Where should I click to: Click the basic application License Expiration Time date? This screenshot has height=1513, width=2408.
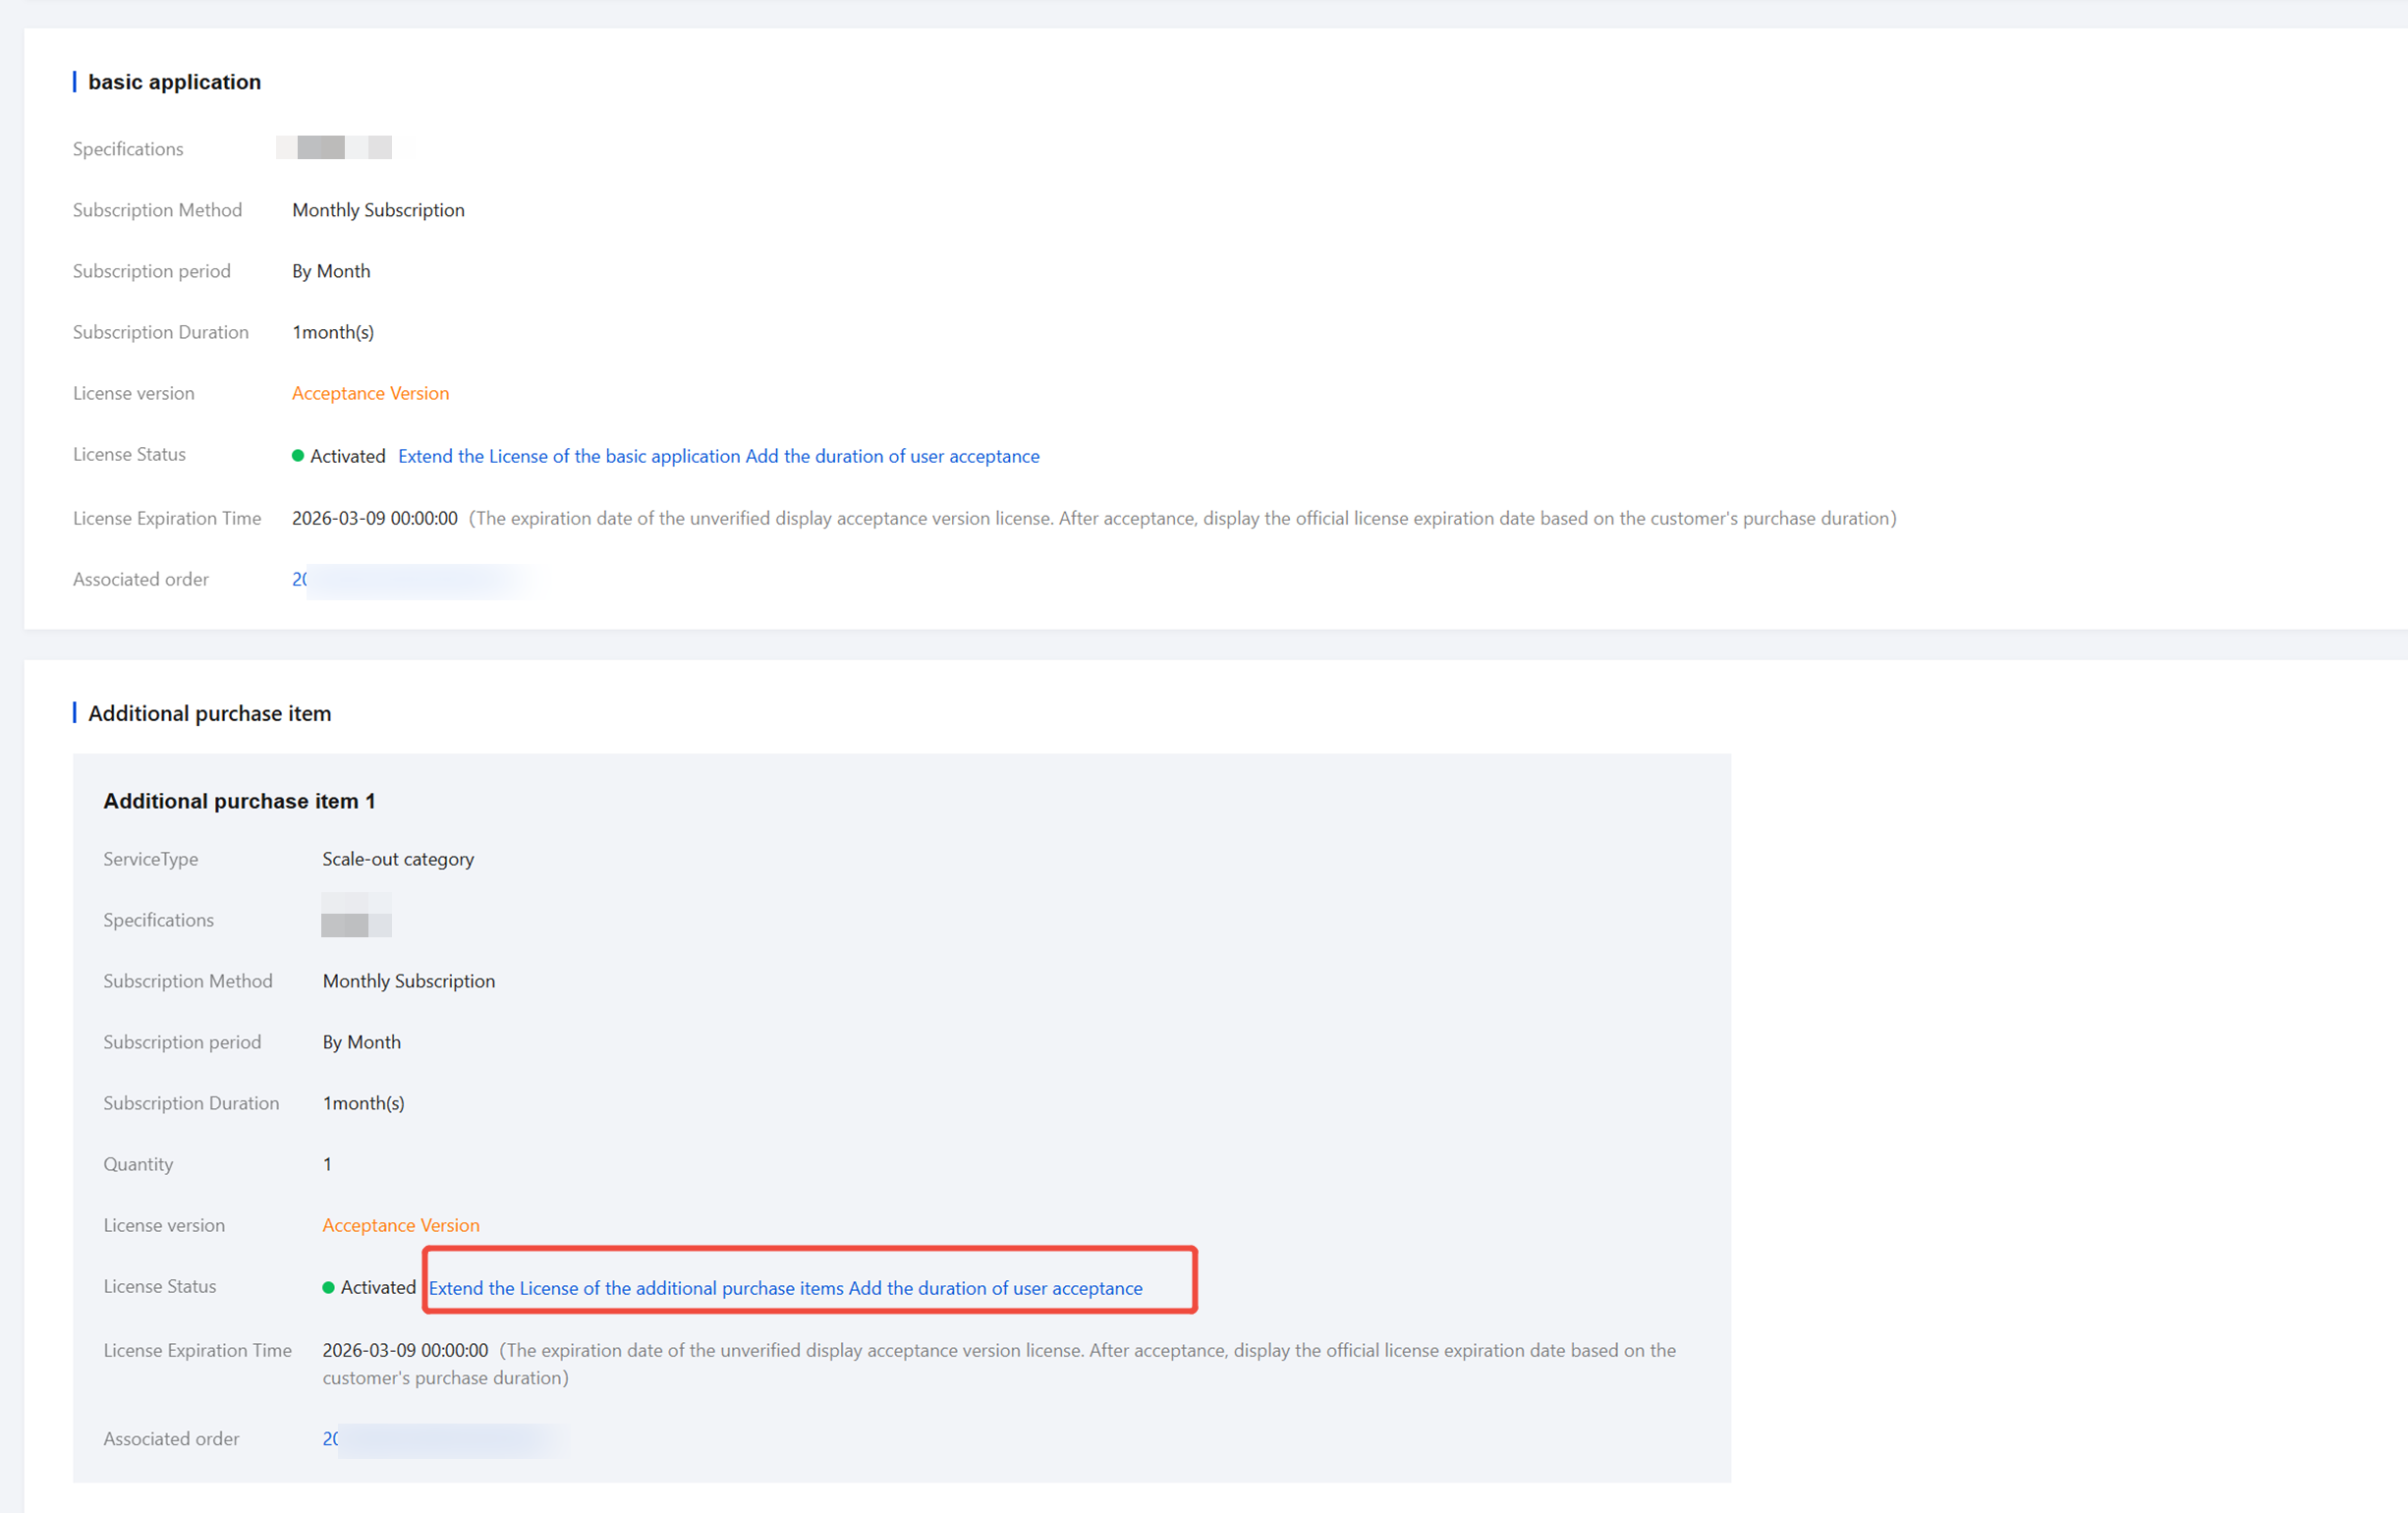374,518
